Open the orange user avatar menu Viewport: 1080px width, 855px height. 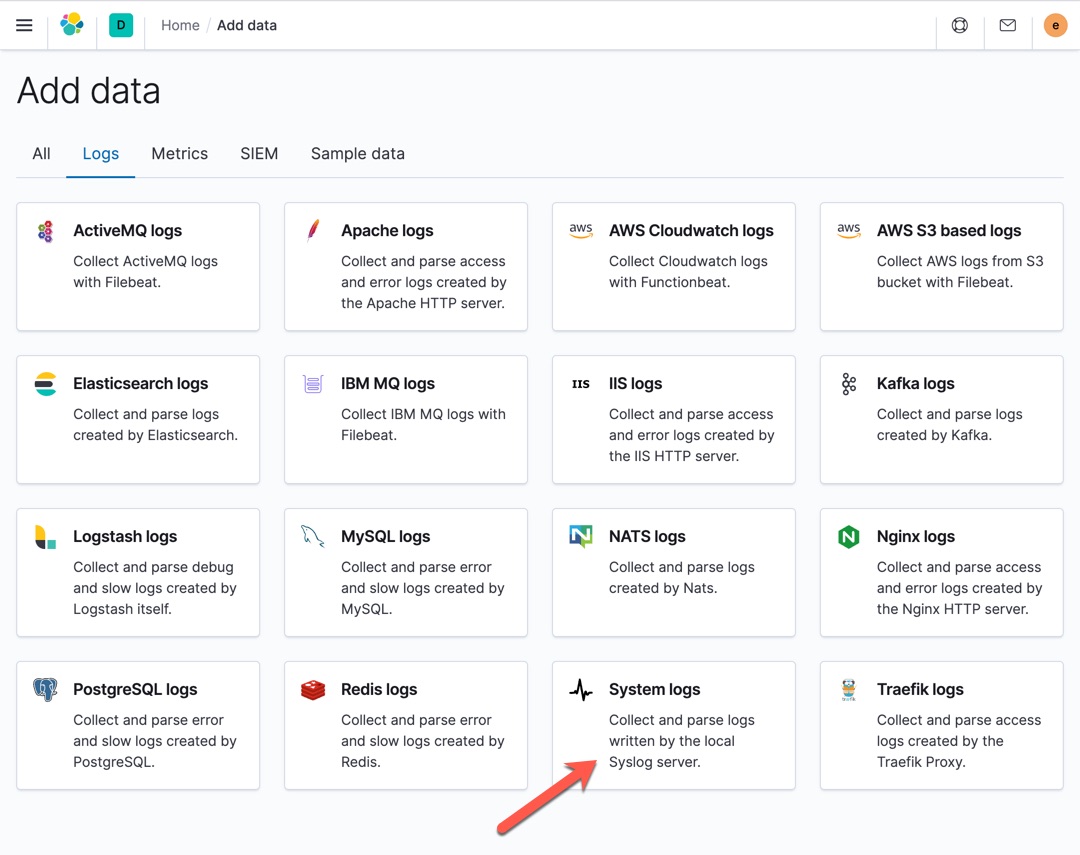click(x=1055, y=25)
